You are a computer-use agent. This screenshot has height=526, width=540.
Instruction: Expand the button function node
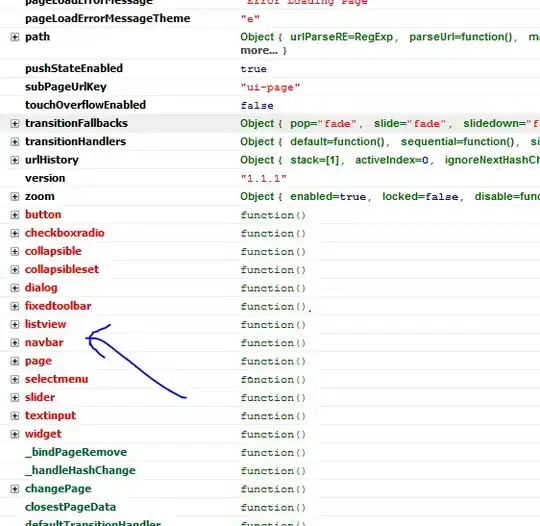point(15,215)
